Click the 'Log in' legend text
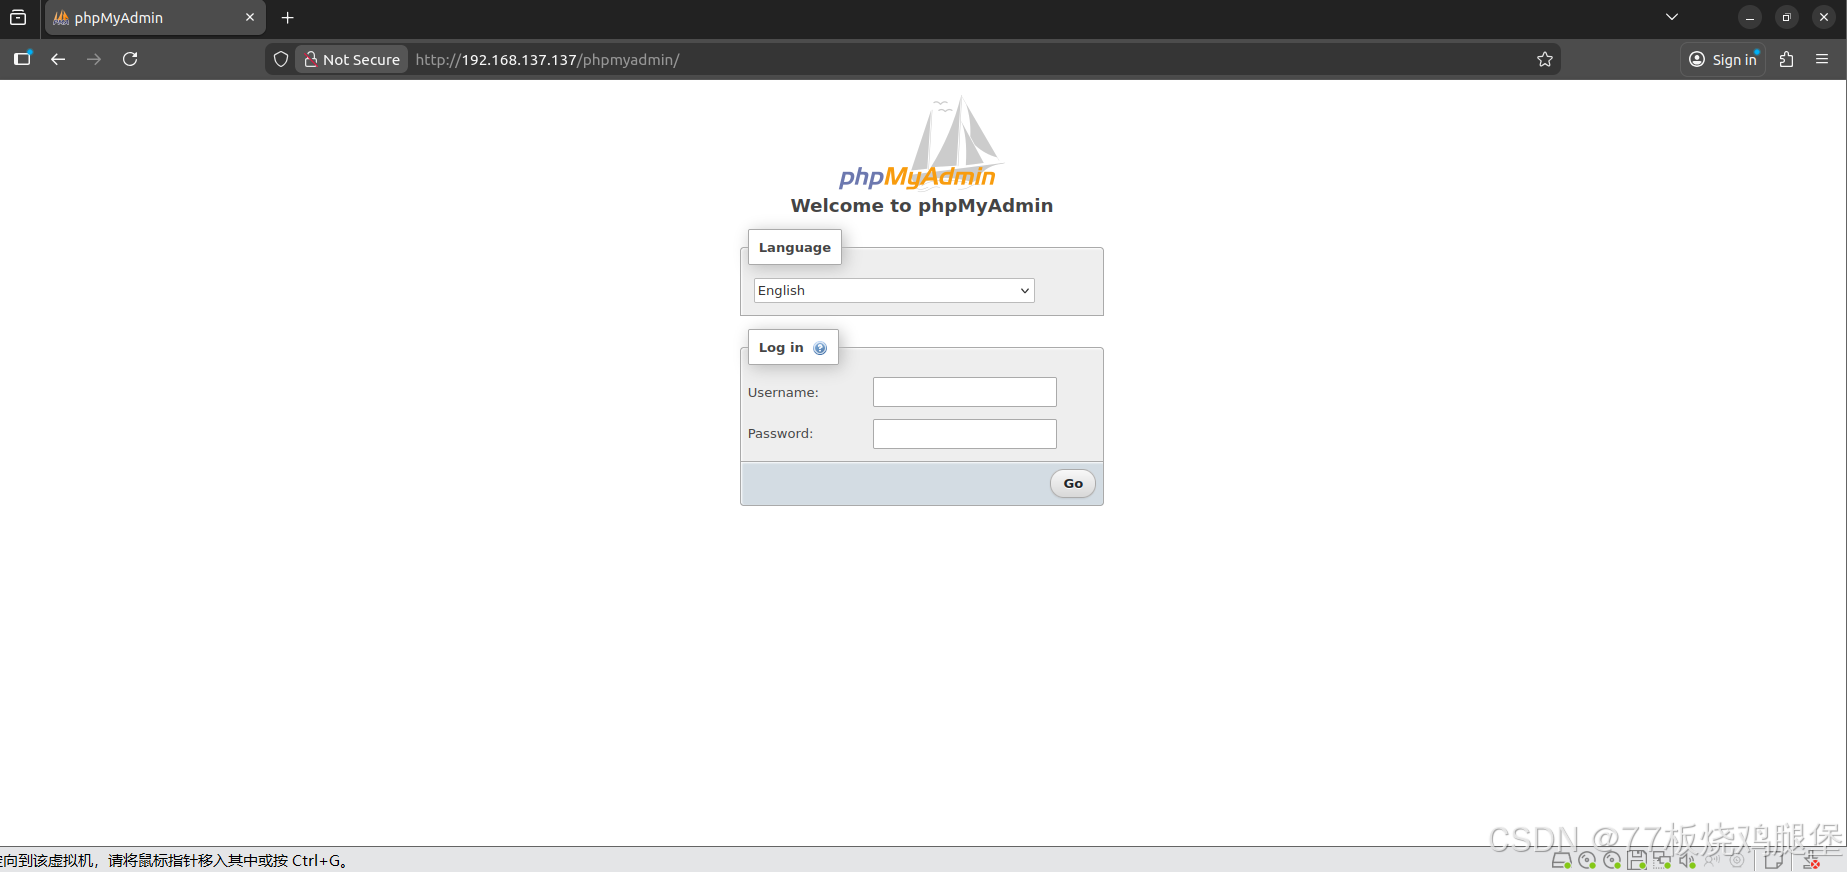The image size is (1847, 872). tap(781, 347)
